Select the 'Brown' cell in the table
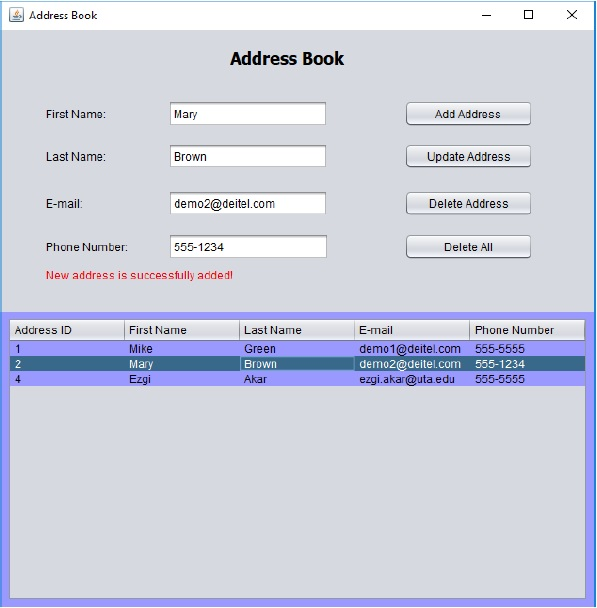Image resolution: width=597 pixels, height=608 pixels. click(297, 364)
